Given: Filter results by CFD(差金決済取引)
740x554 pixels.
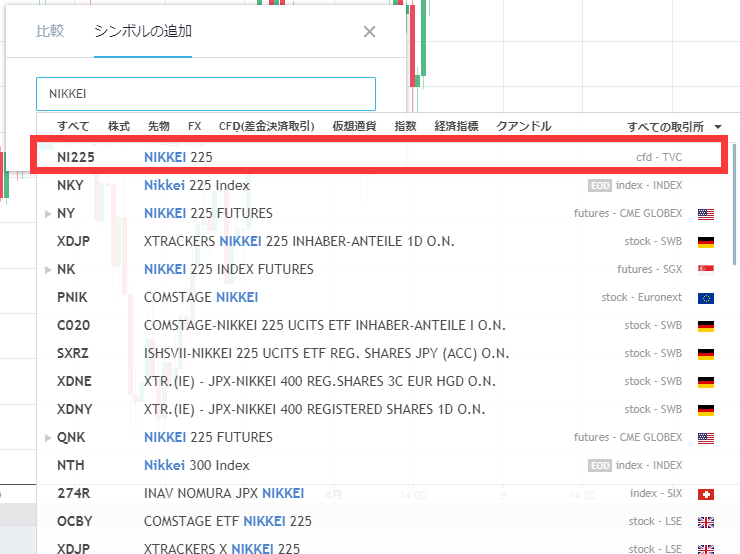Looking at the screenshot, I should [x=267, y=126].
